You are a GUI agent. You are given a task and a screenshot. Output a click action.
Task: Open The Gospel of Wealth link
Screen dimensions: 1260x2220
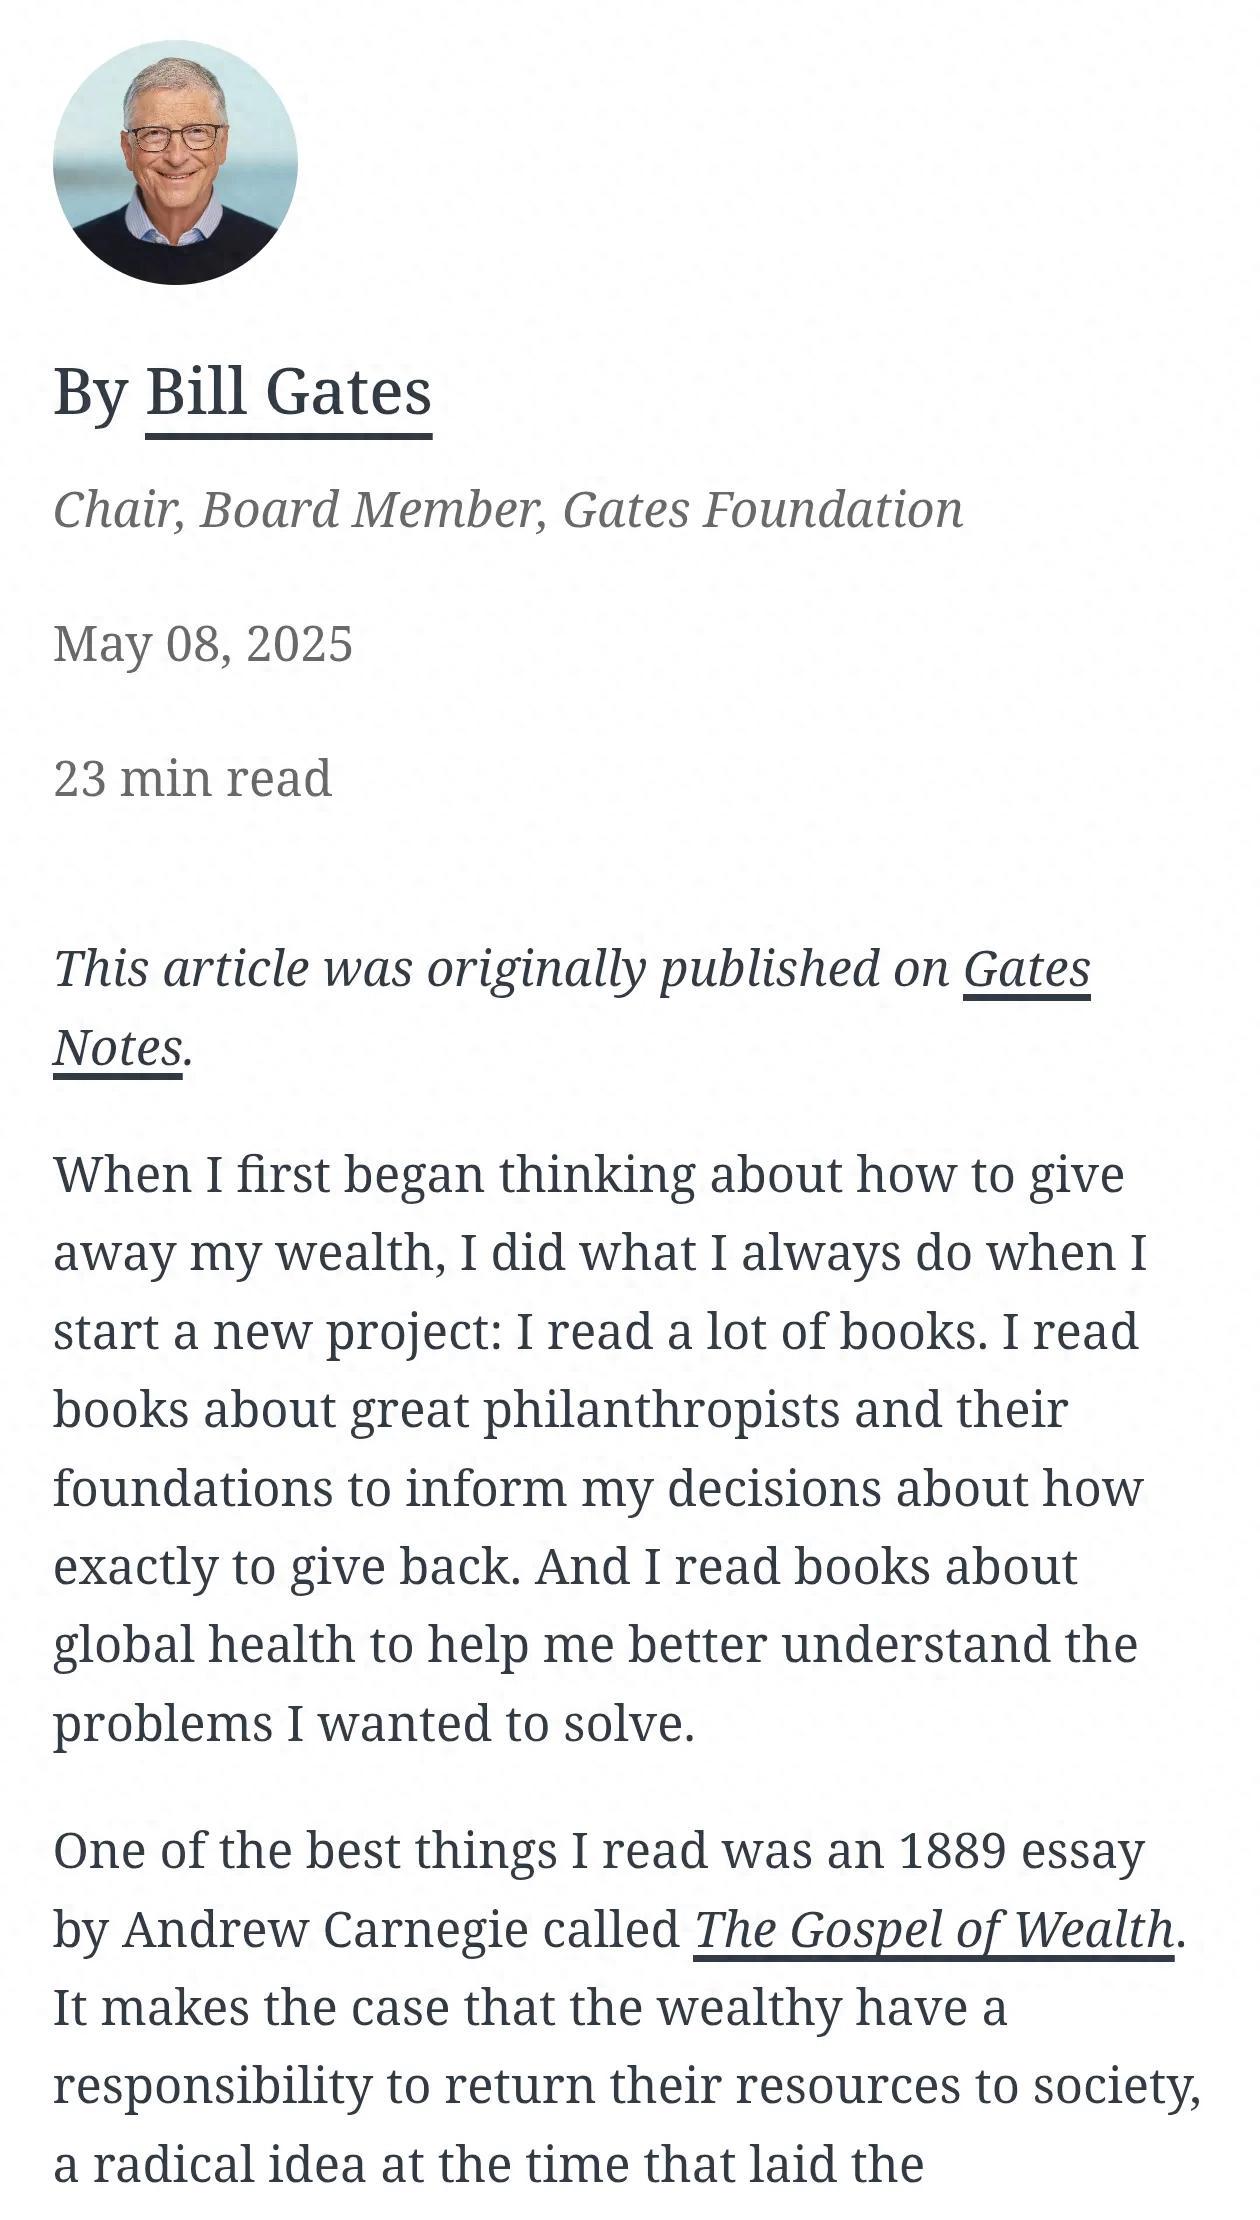pyautogui.click(x=934, y=1930)
